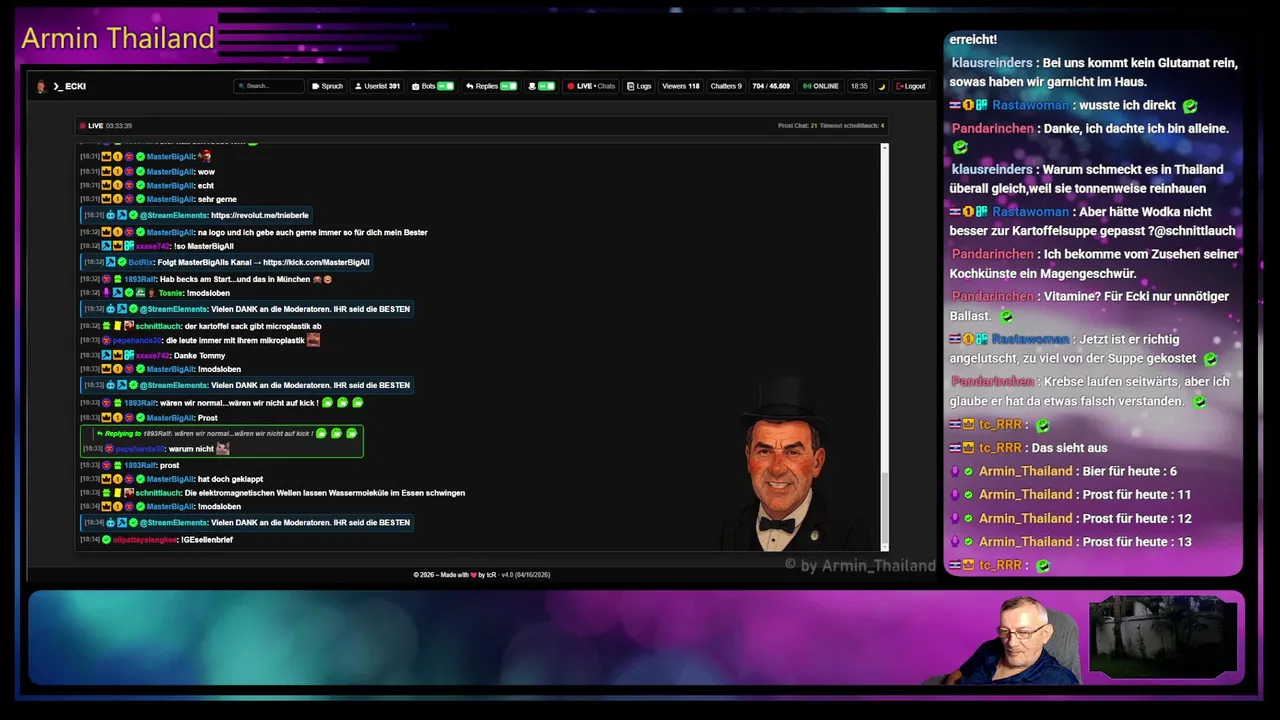Click the gift badge on xxaxe742 'Danke Tommy'
Screen dimensions: 1280x720
tap(129, 355)
